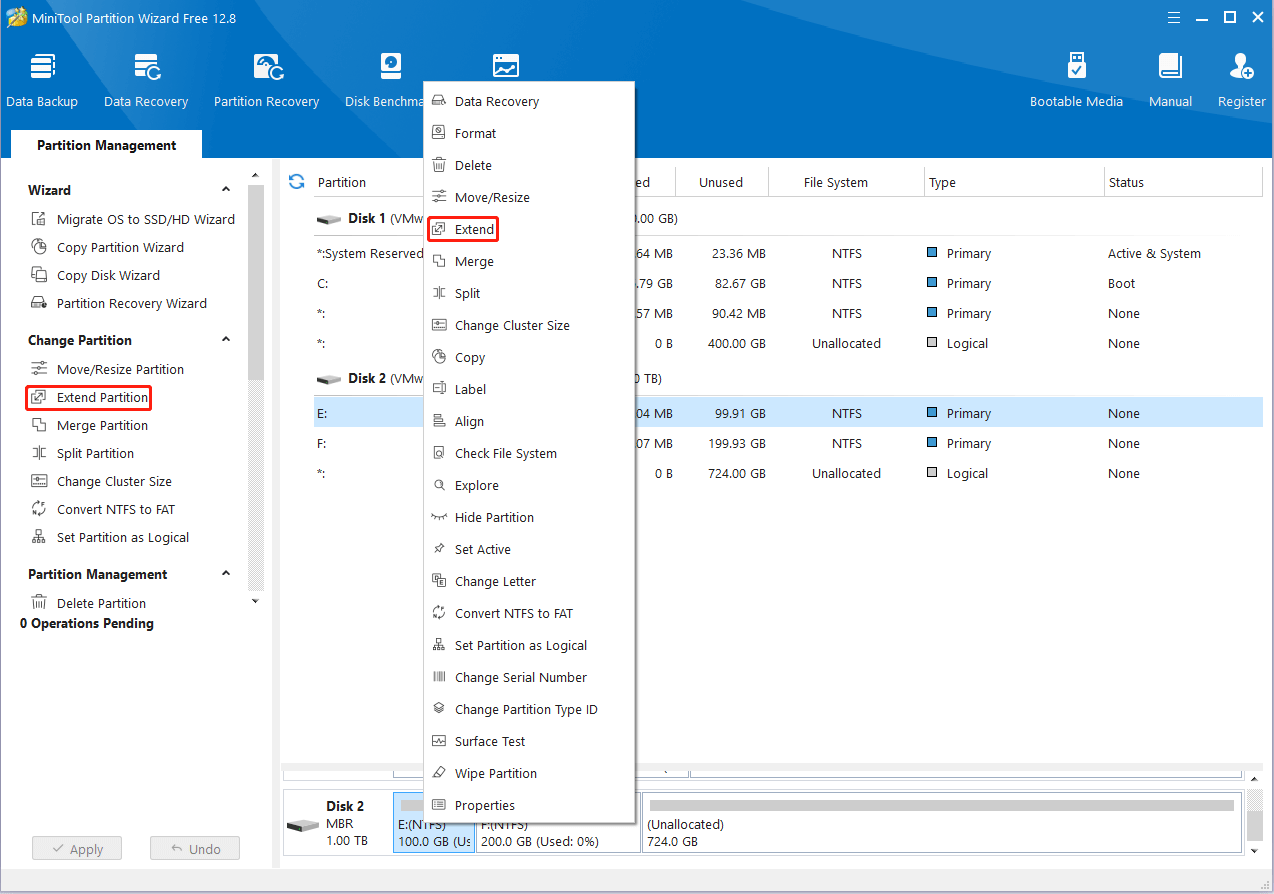1274x894 pixels.
Task: Click Extend Partition in the sidebar
Action: [x=102, y=398]
